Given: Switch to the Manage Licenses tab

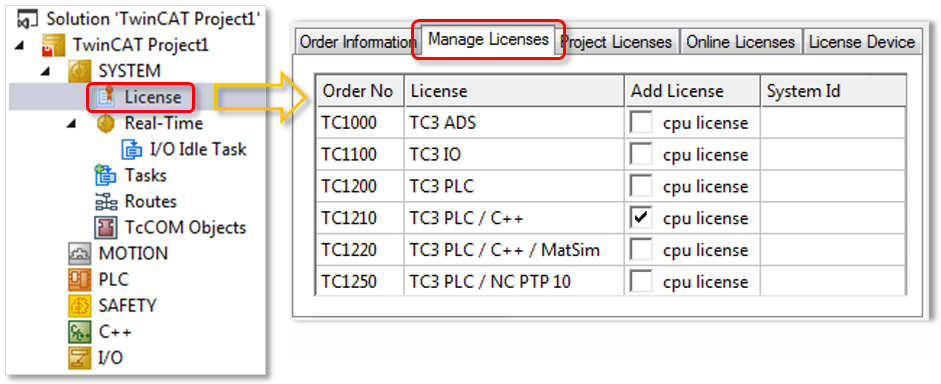Looking at the screenshot, I should coord(488,40).
